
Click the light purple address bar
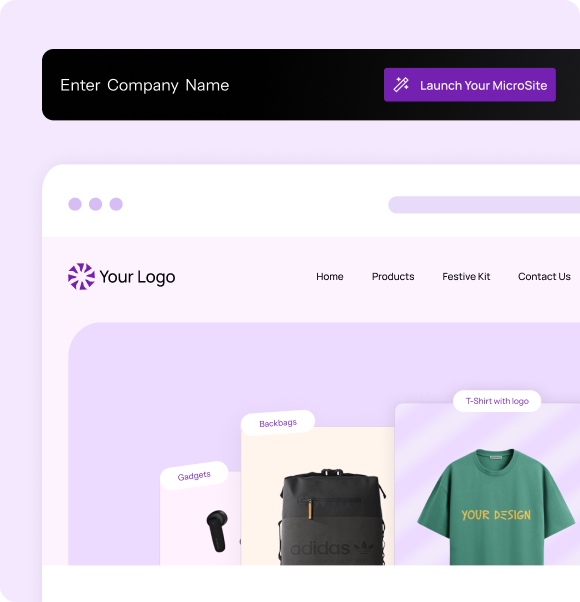484,205
